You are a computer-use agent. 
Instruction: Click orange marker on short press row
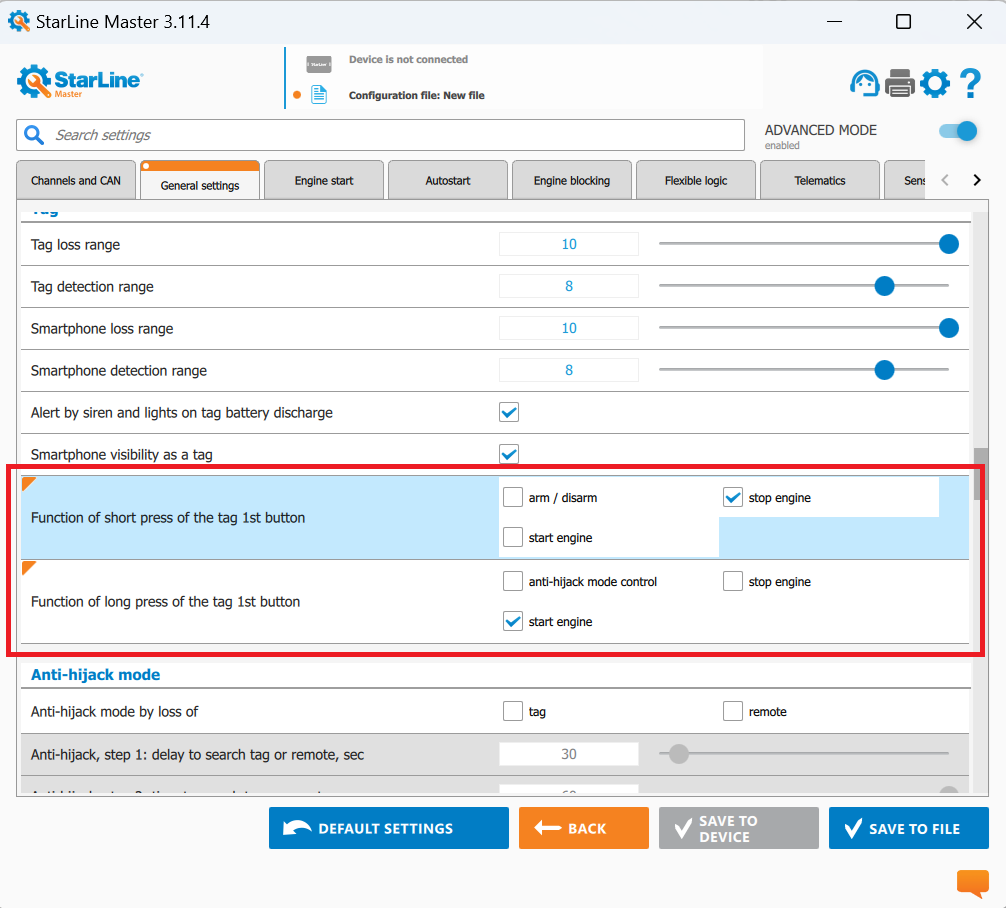(28, 483)
